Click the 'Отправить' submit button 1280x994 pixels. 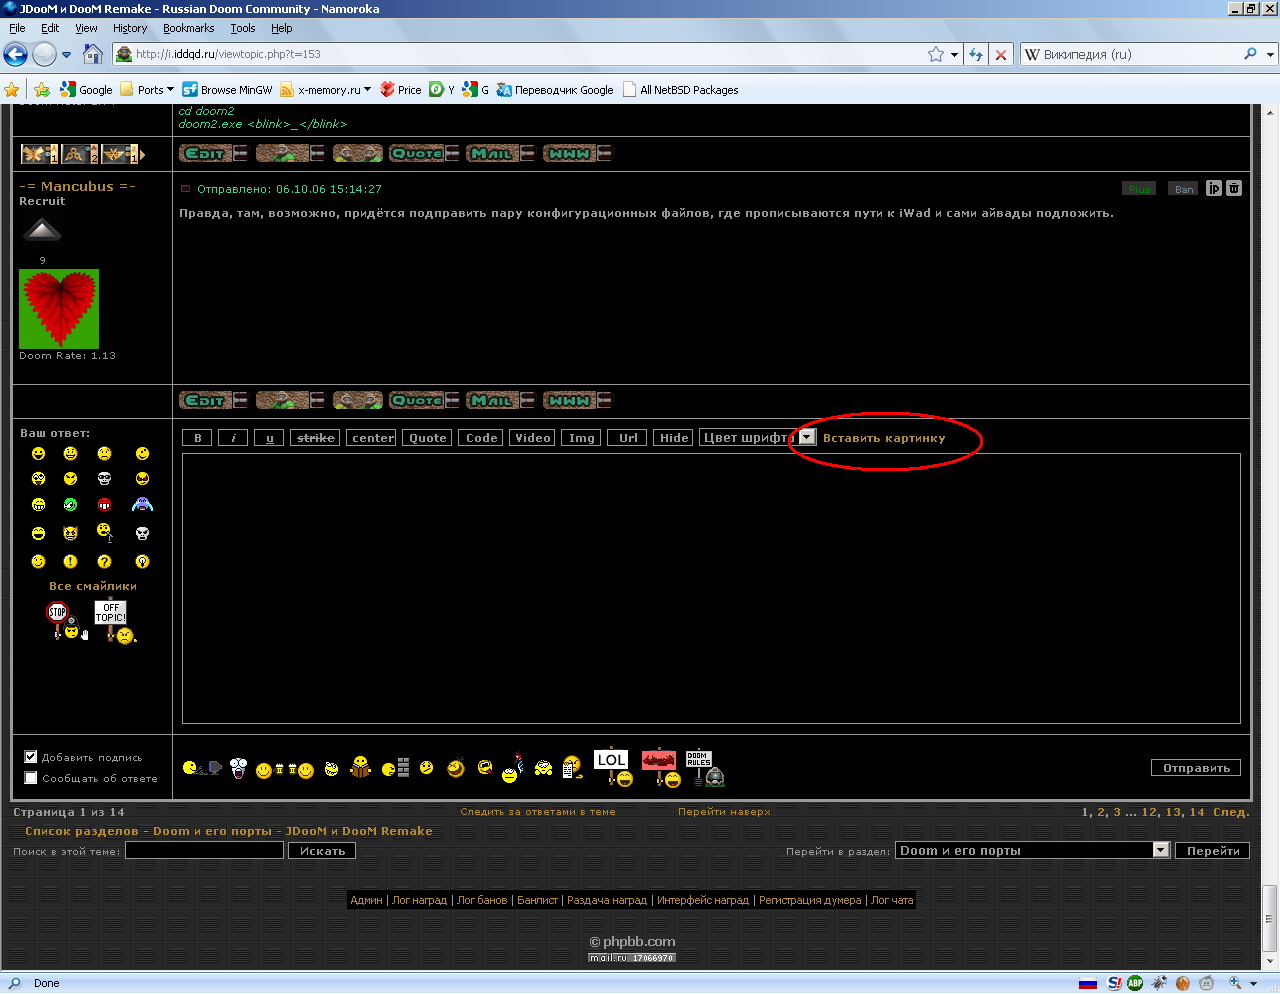pos(1196,768)
